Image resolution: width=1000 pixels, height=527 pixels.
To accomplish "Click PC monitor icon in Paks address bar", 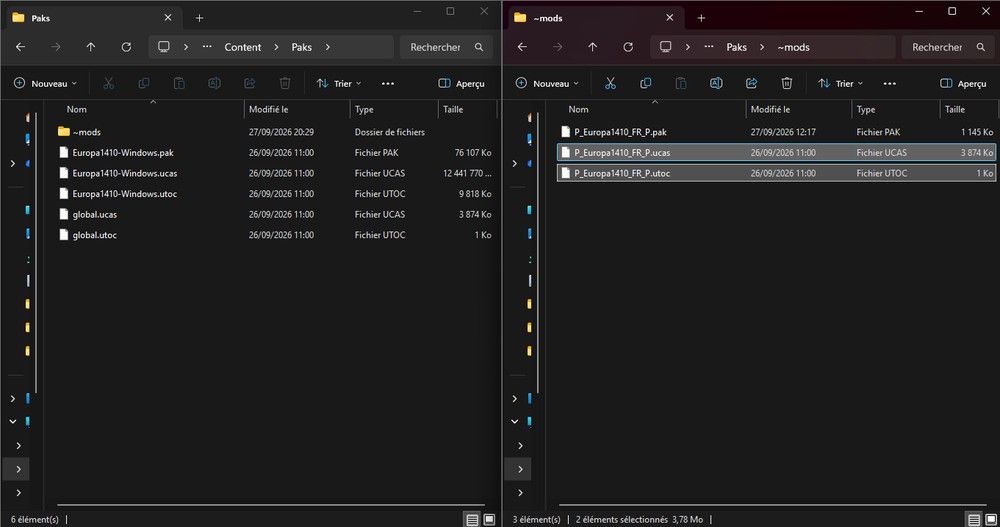I will (x=164, y=47).
